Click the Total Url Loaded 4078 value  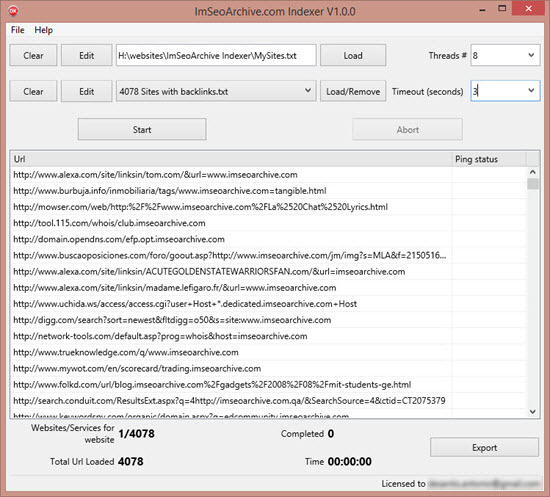130,462
